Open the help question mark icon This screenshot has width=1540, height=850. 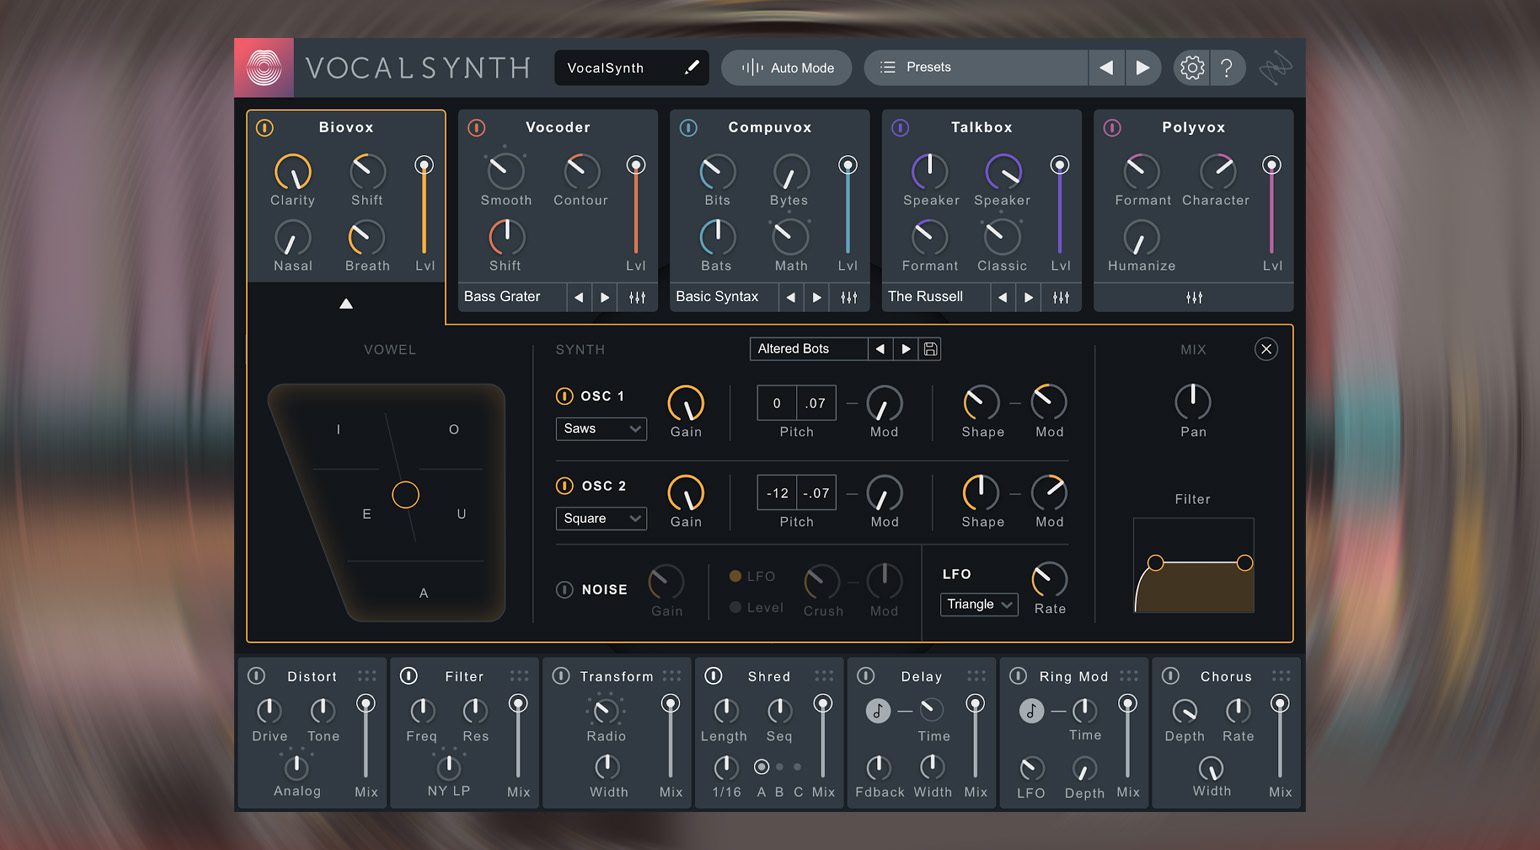1227,68
